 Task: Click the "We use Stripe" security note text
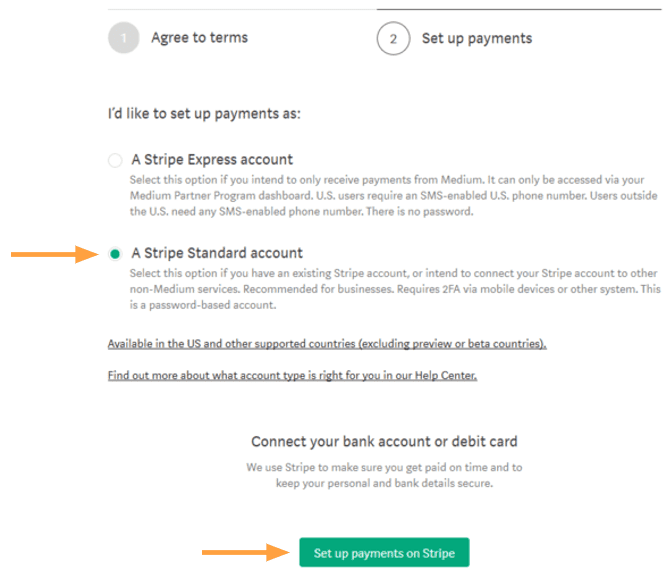point(384,475)
